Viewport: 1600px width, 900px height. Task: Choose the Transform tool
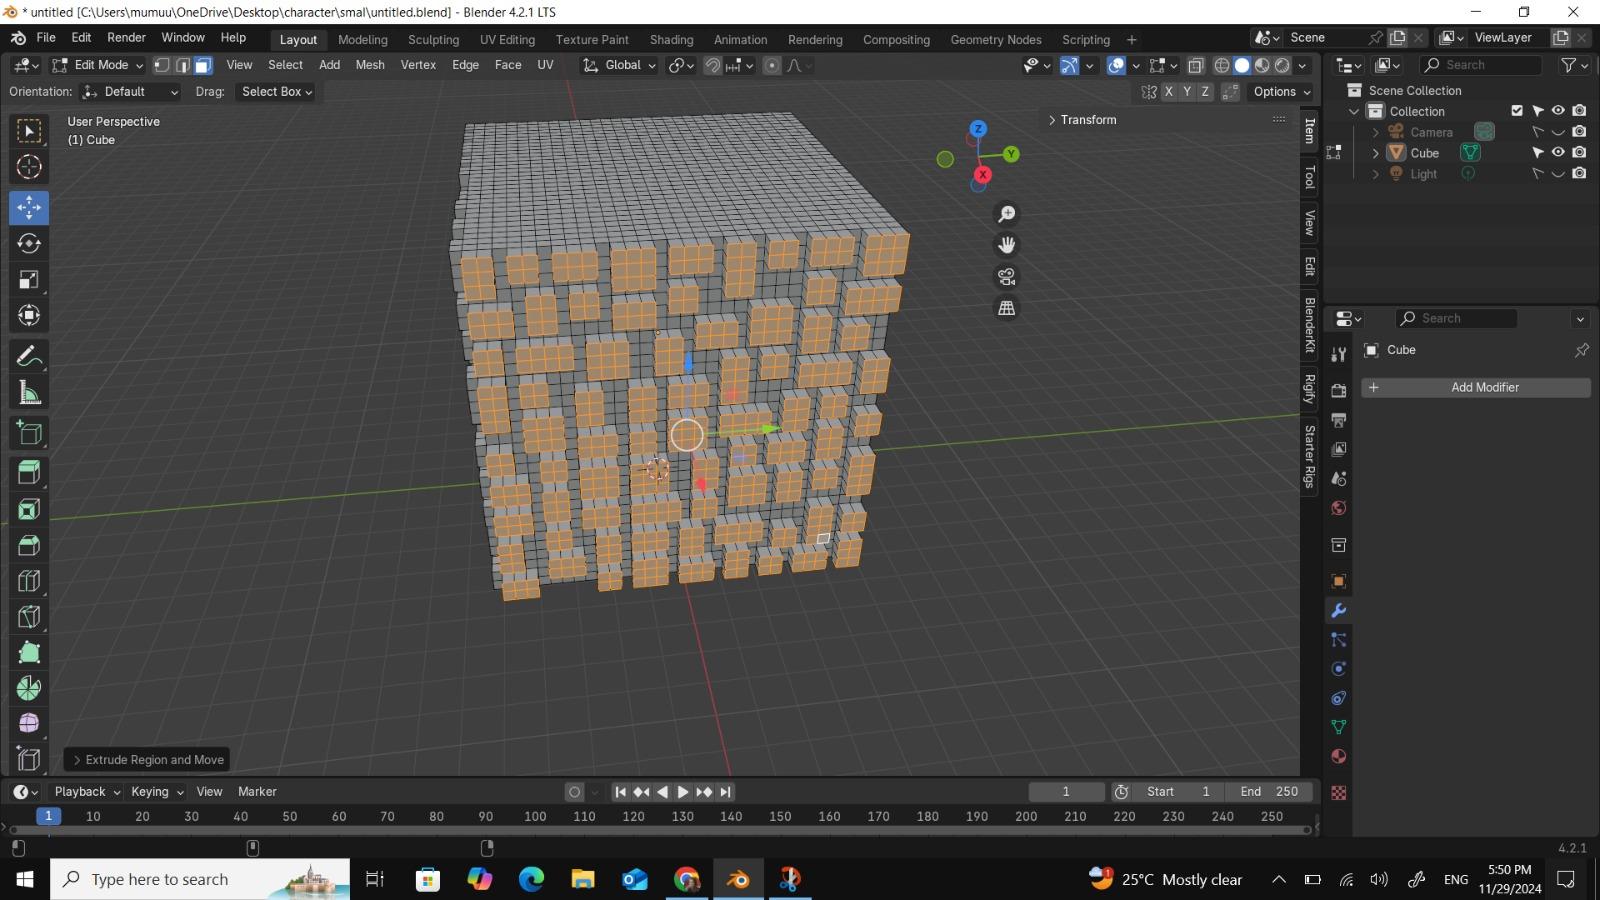click(x=29, y=315)
